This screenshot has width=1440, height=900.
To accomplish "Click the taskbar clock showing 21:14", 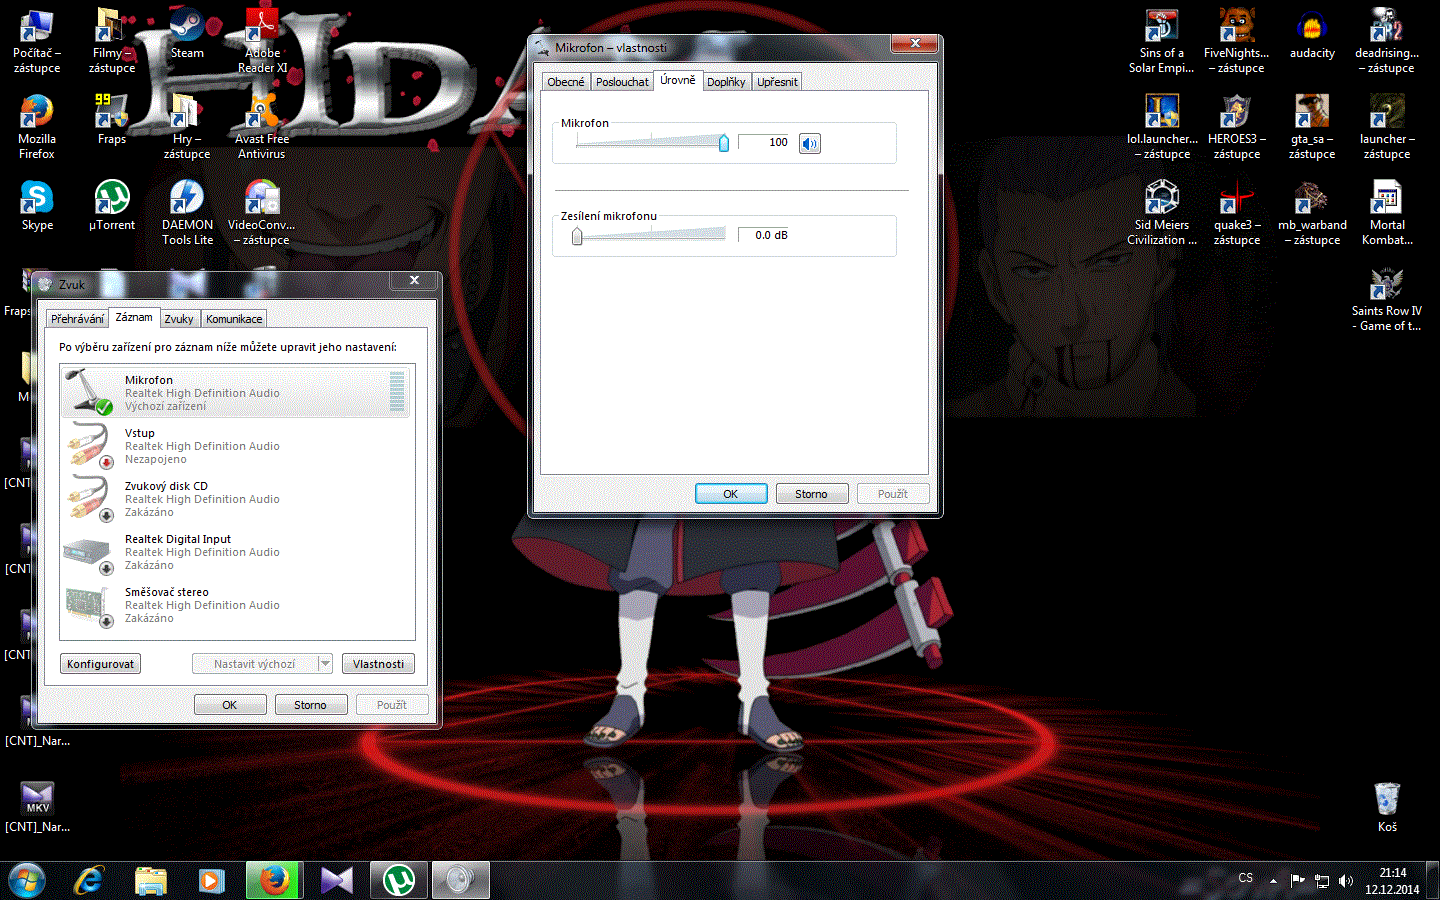I will (1392, 881).
